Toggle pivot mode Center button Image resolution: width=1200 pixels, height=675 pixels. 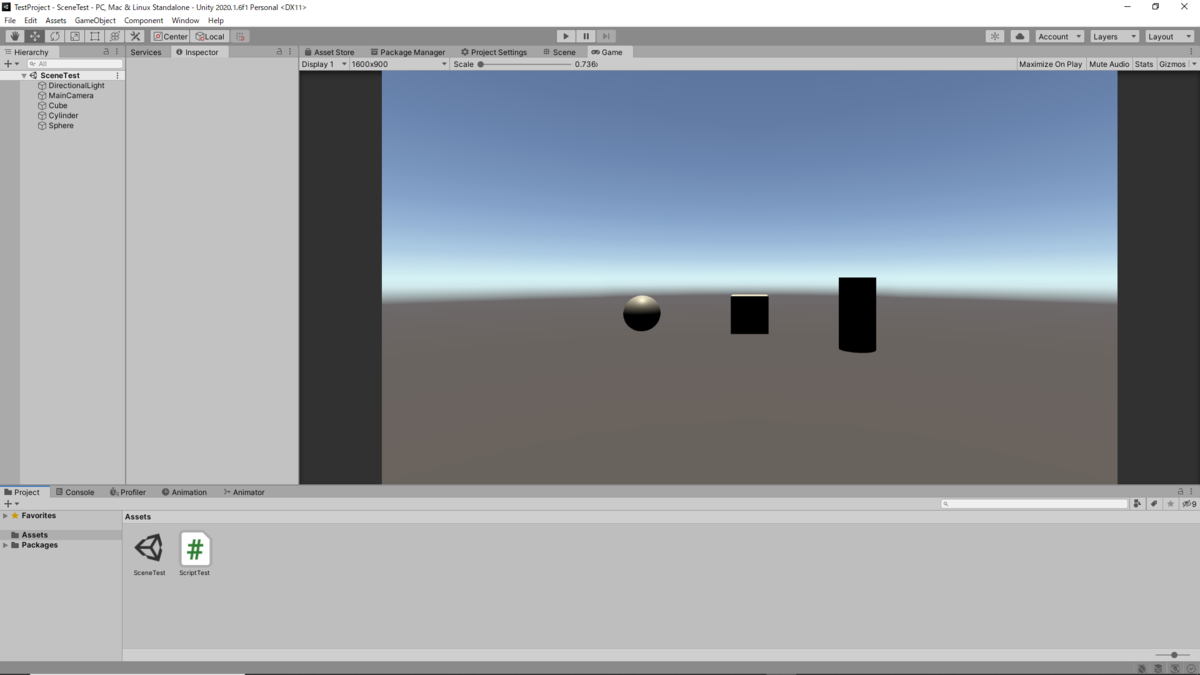171,36
